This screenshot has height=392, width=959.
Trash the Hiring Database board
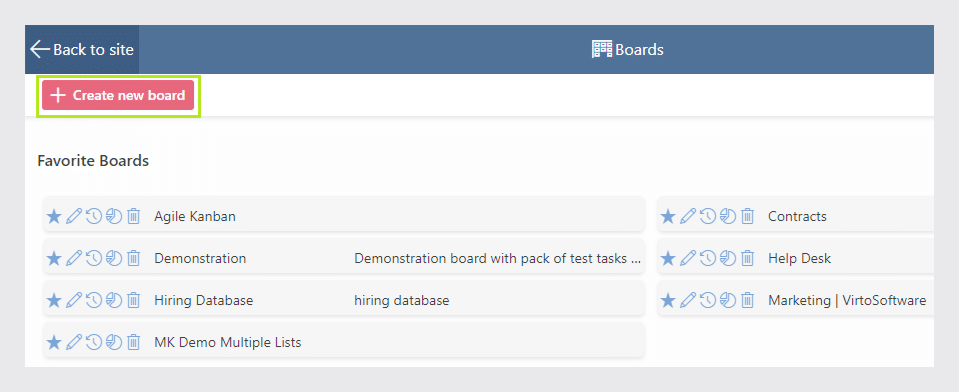(134, 300)
